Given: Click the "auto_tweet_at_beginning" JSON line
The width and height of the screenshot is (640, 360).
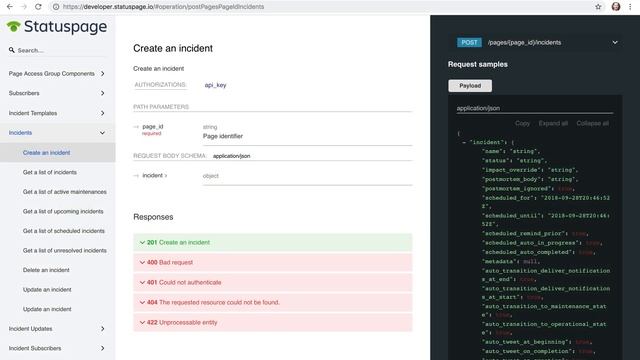Looking at the screenshot, I should tap(537, 342).
